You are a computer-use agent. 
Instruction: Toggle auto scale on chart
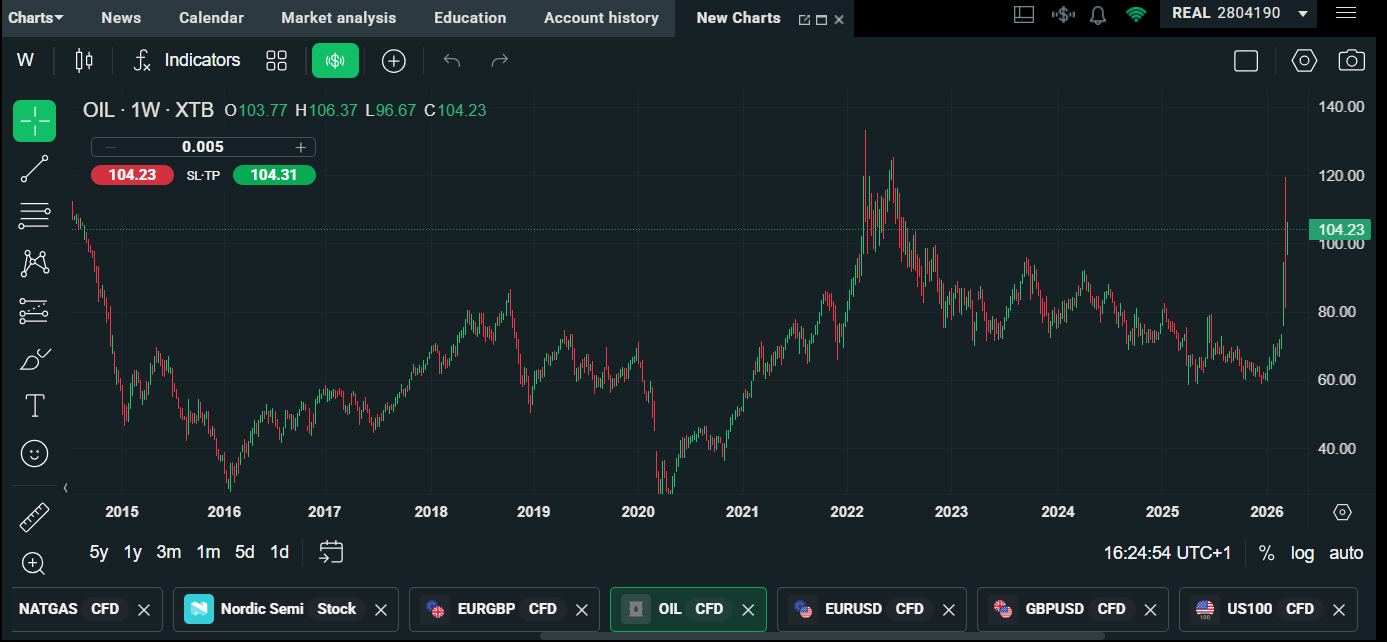pyautogui.click(x=1346, y=553)
